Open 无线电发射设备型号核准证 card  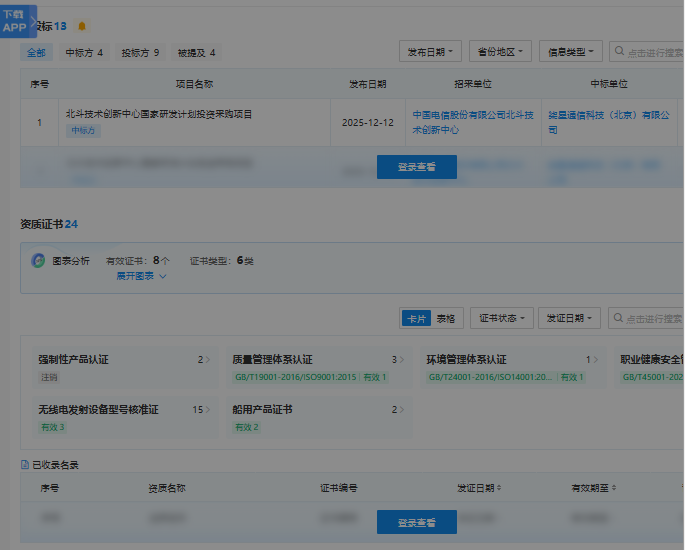125,417
